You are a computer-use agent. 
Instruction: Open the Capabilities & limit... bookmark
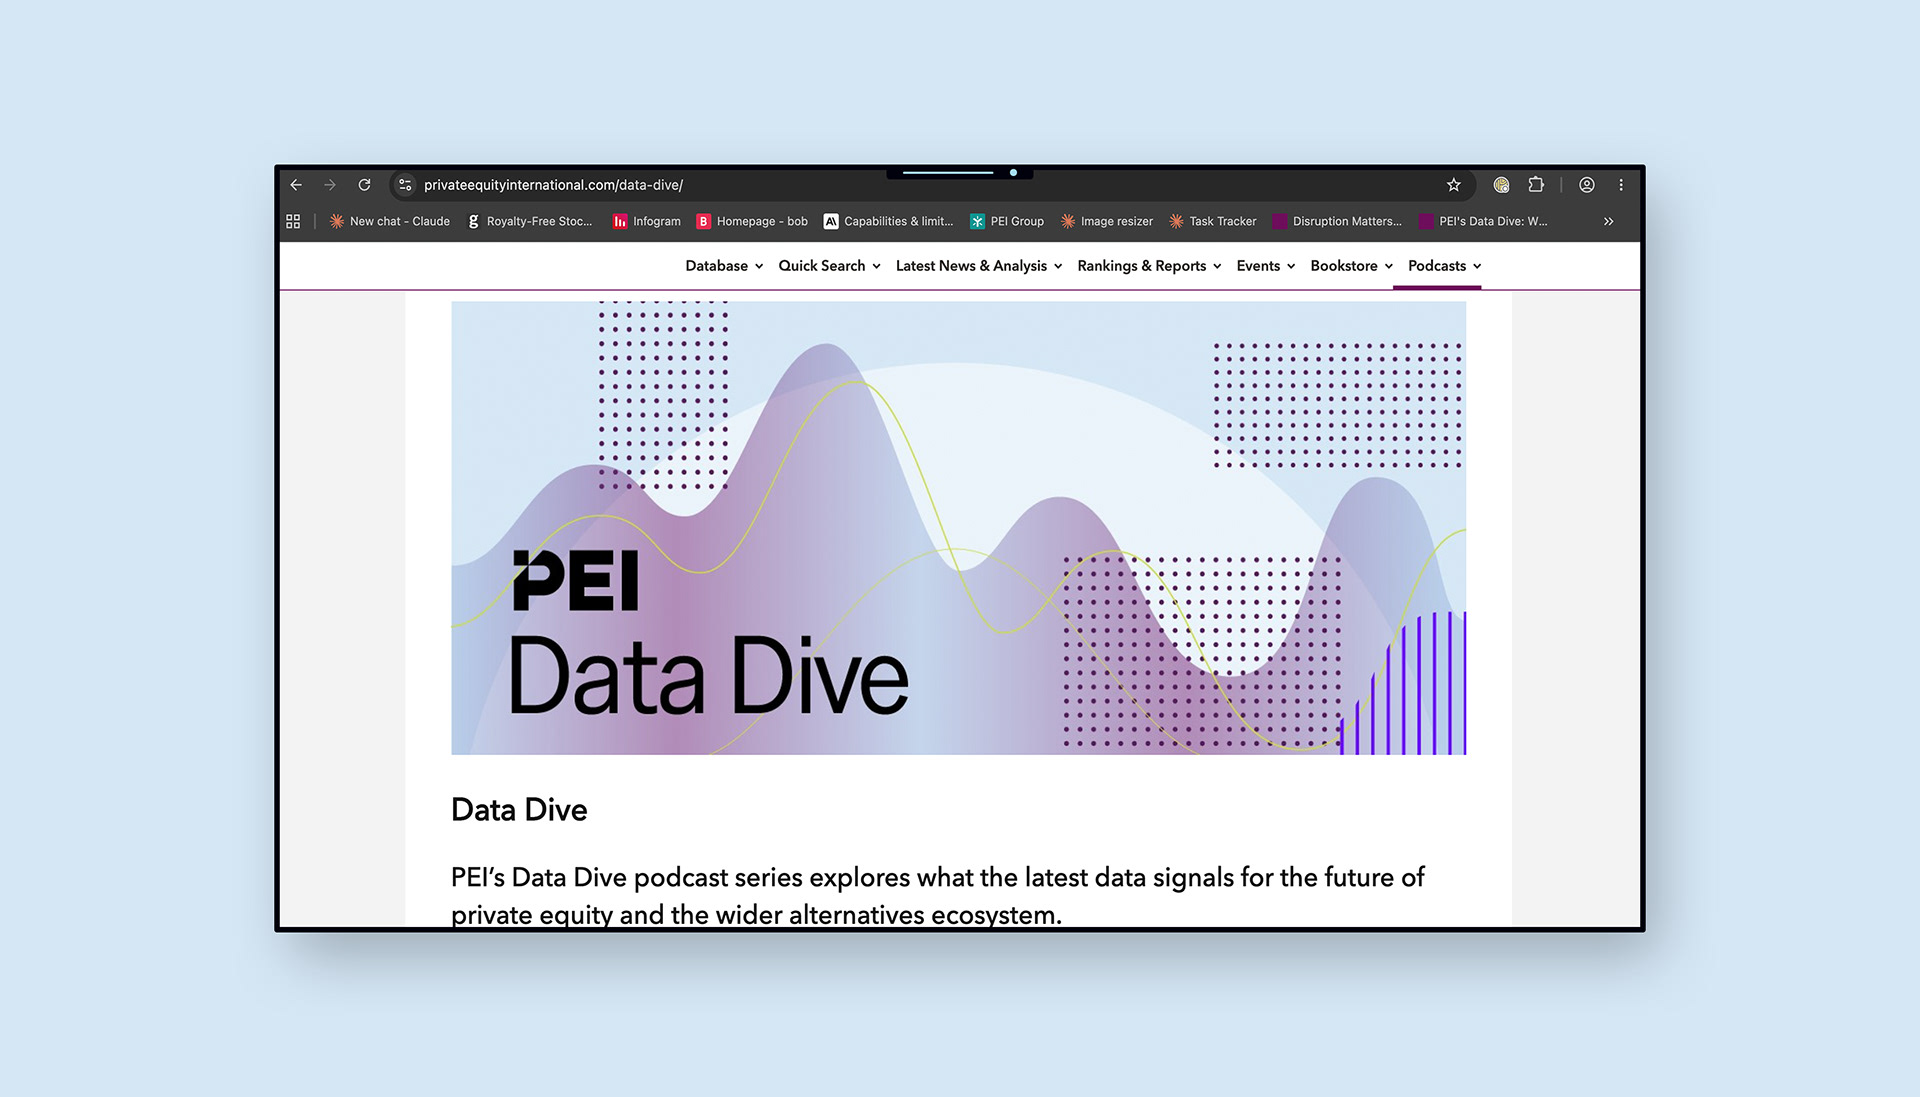pos(888,221)
